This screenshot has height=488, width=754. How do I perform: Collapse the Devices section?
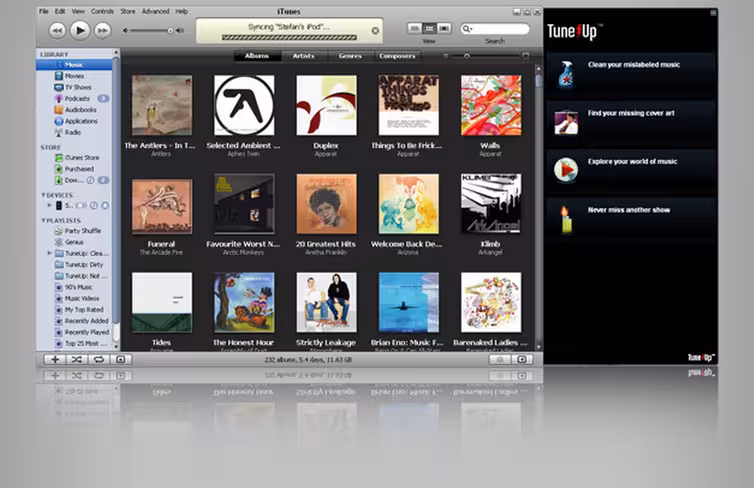[x=43, y=195]
